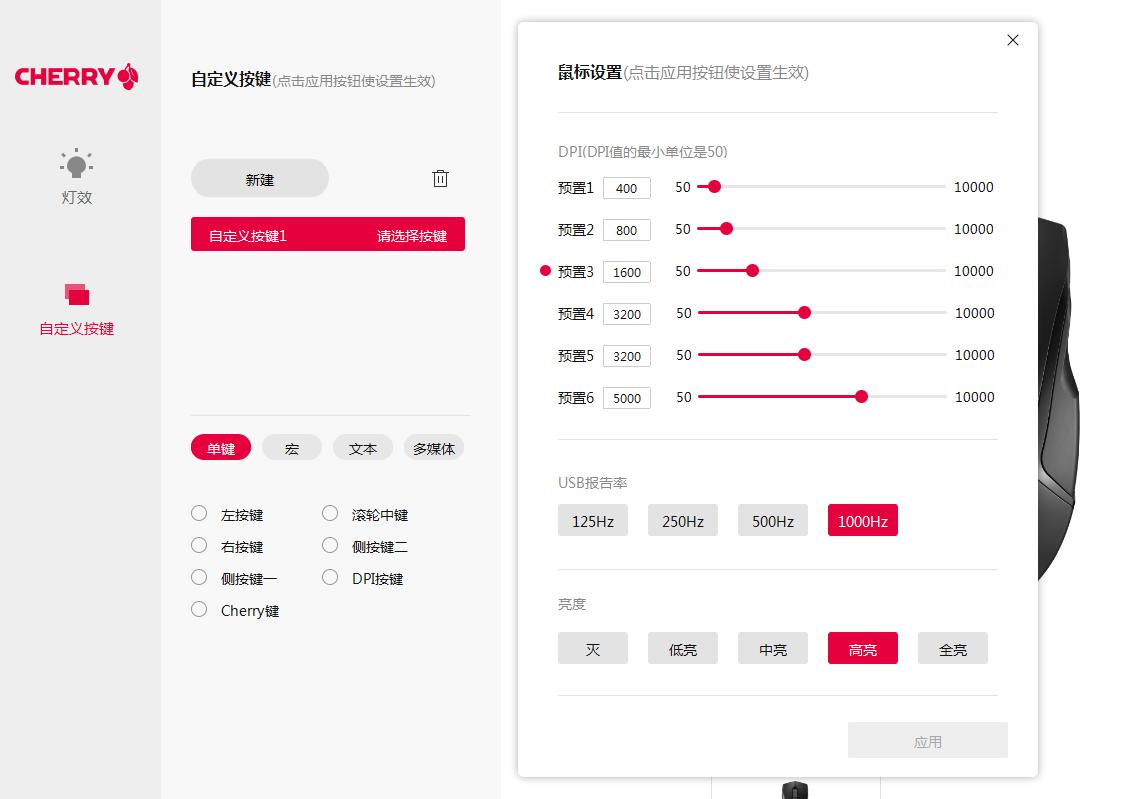Click the 新建 button
The height and width of the screenshot is (799, 1123).
tap(259, 178)
